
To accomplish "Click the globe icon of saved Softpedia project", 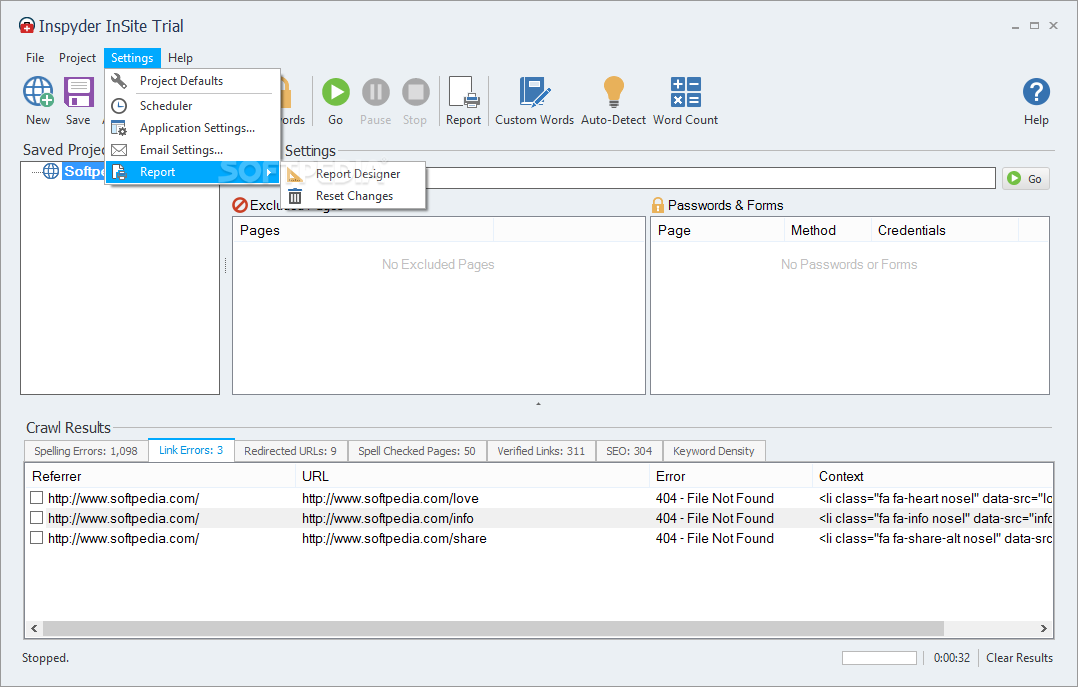I will coord(51,171).
